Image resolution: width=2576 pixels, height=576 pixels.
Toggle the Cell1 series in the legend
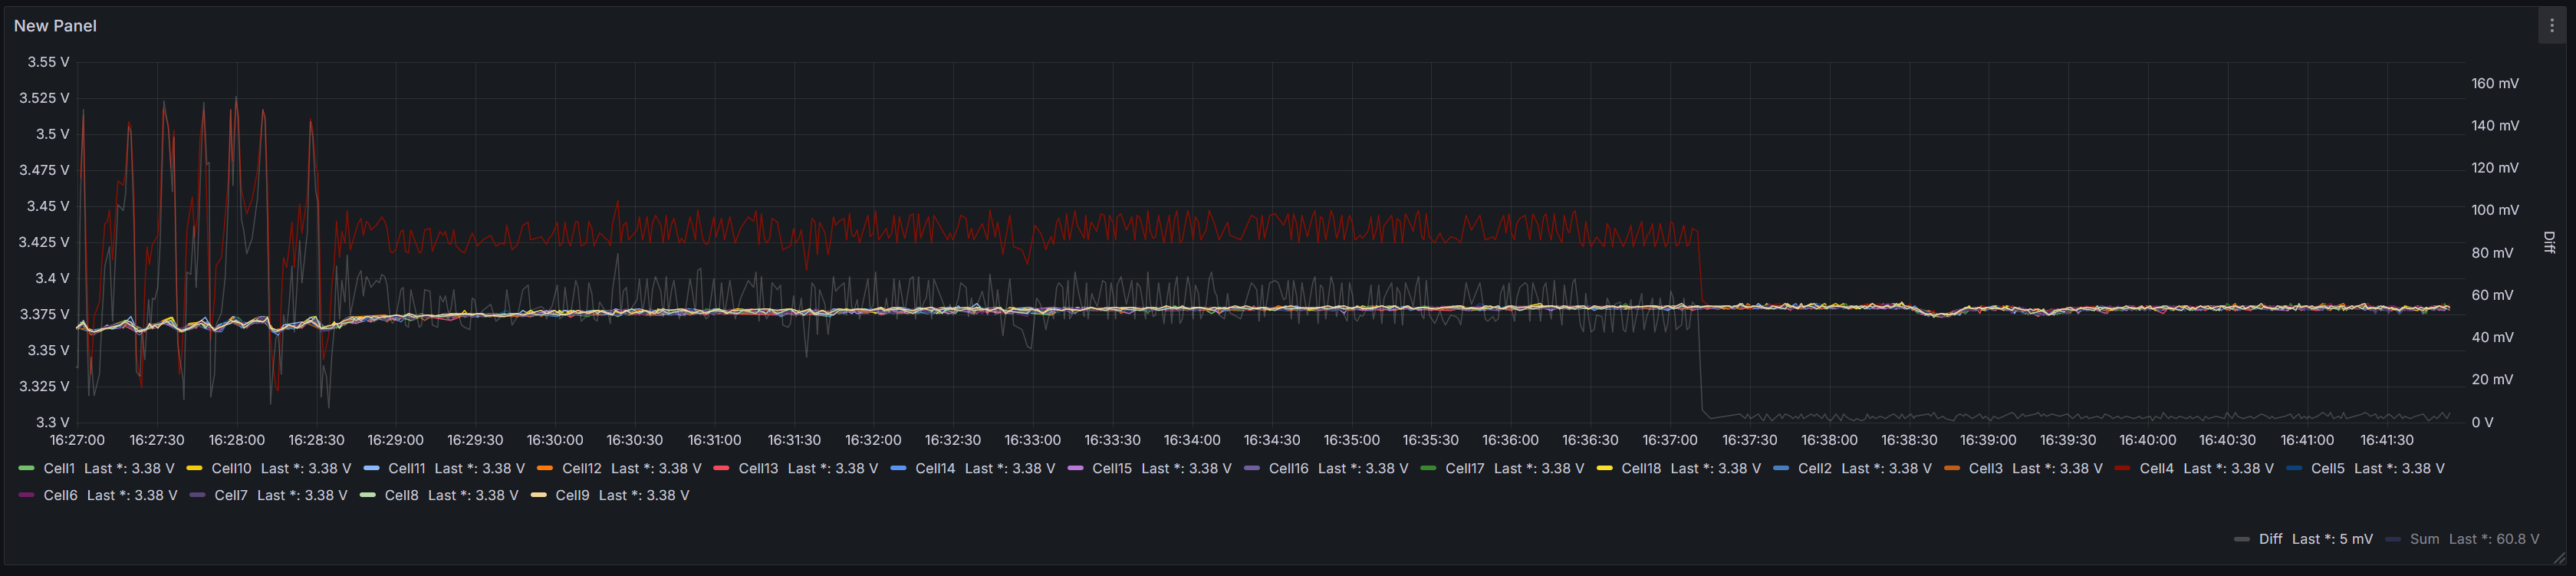(59, 468)
